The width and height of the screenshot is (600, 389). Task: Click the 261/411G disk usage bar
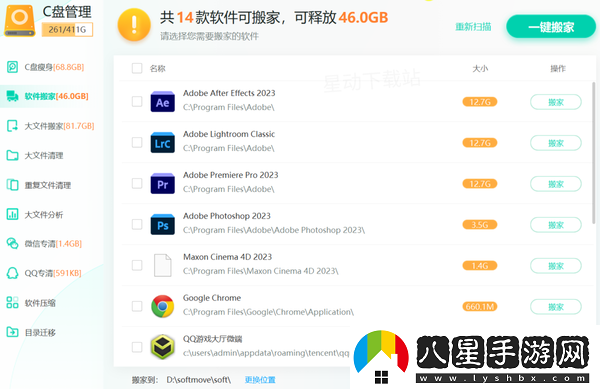[x=67, y=29]
